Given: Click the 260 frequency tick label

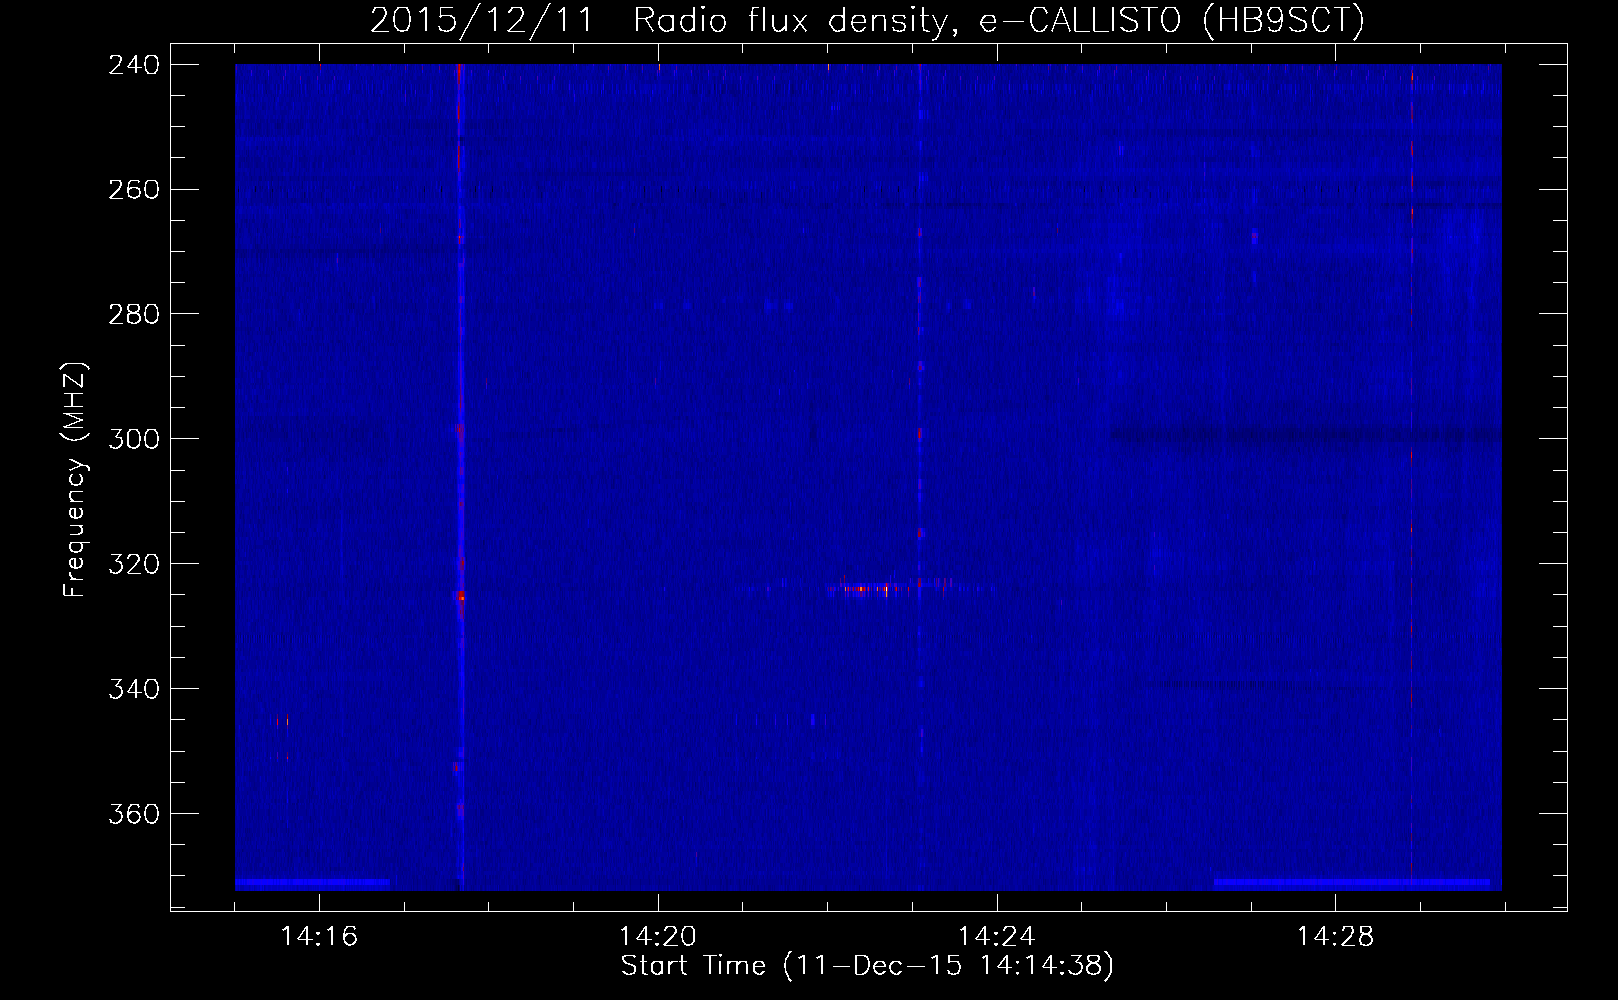Looking at the screenshot, I should [x=133, y=190].
